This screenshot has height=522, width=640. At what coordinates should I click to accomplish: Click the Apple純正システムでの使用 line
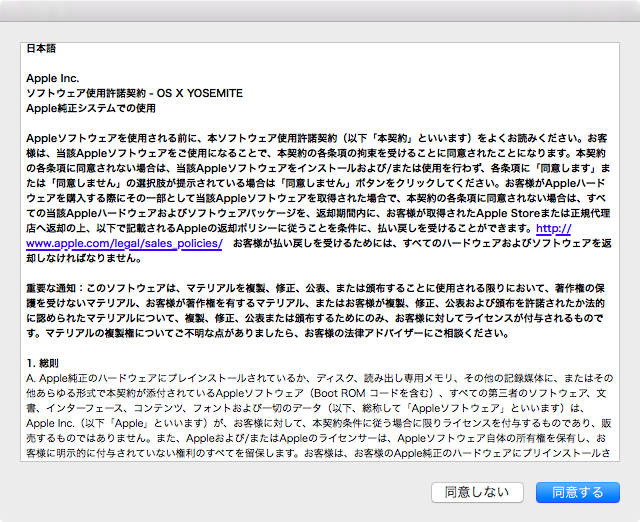tap(91, 108)
